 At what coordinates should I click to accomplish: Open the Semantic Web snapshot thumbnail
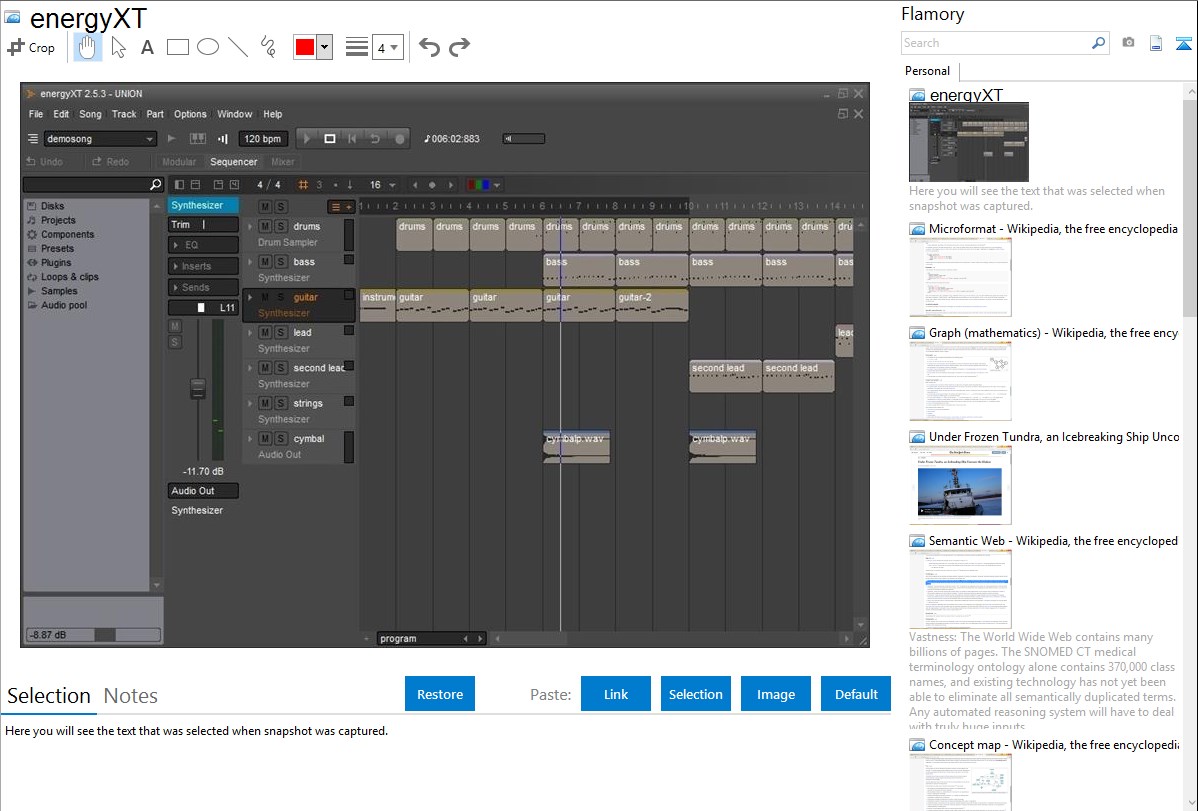960,588
